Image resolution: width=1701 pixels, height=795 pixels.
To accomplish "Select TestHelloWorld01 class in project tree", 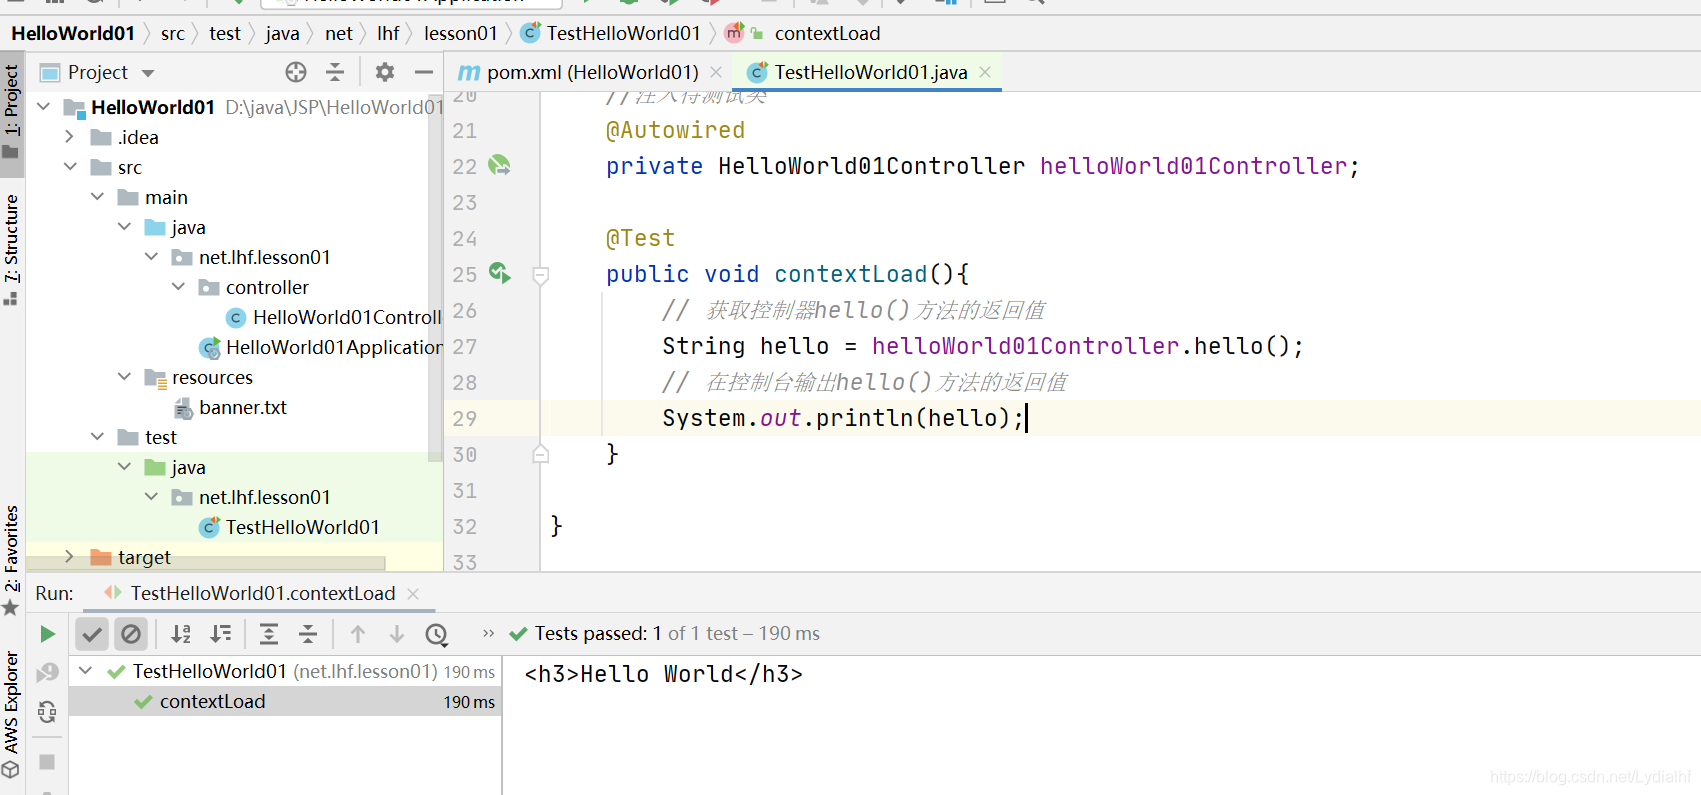I will [x=290, y=527].
